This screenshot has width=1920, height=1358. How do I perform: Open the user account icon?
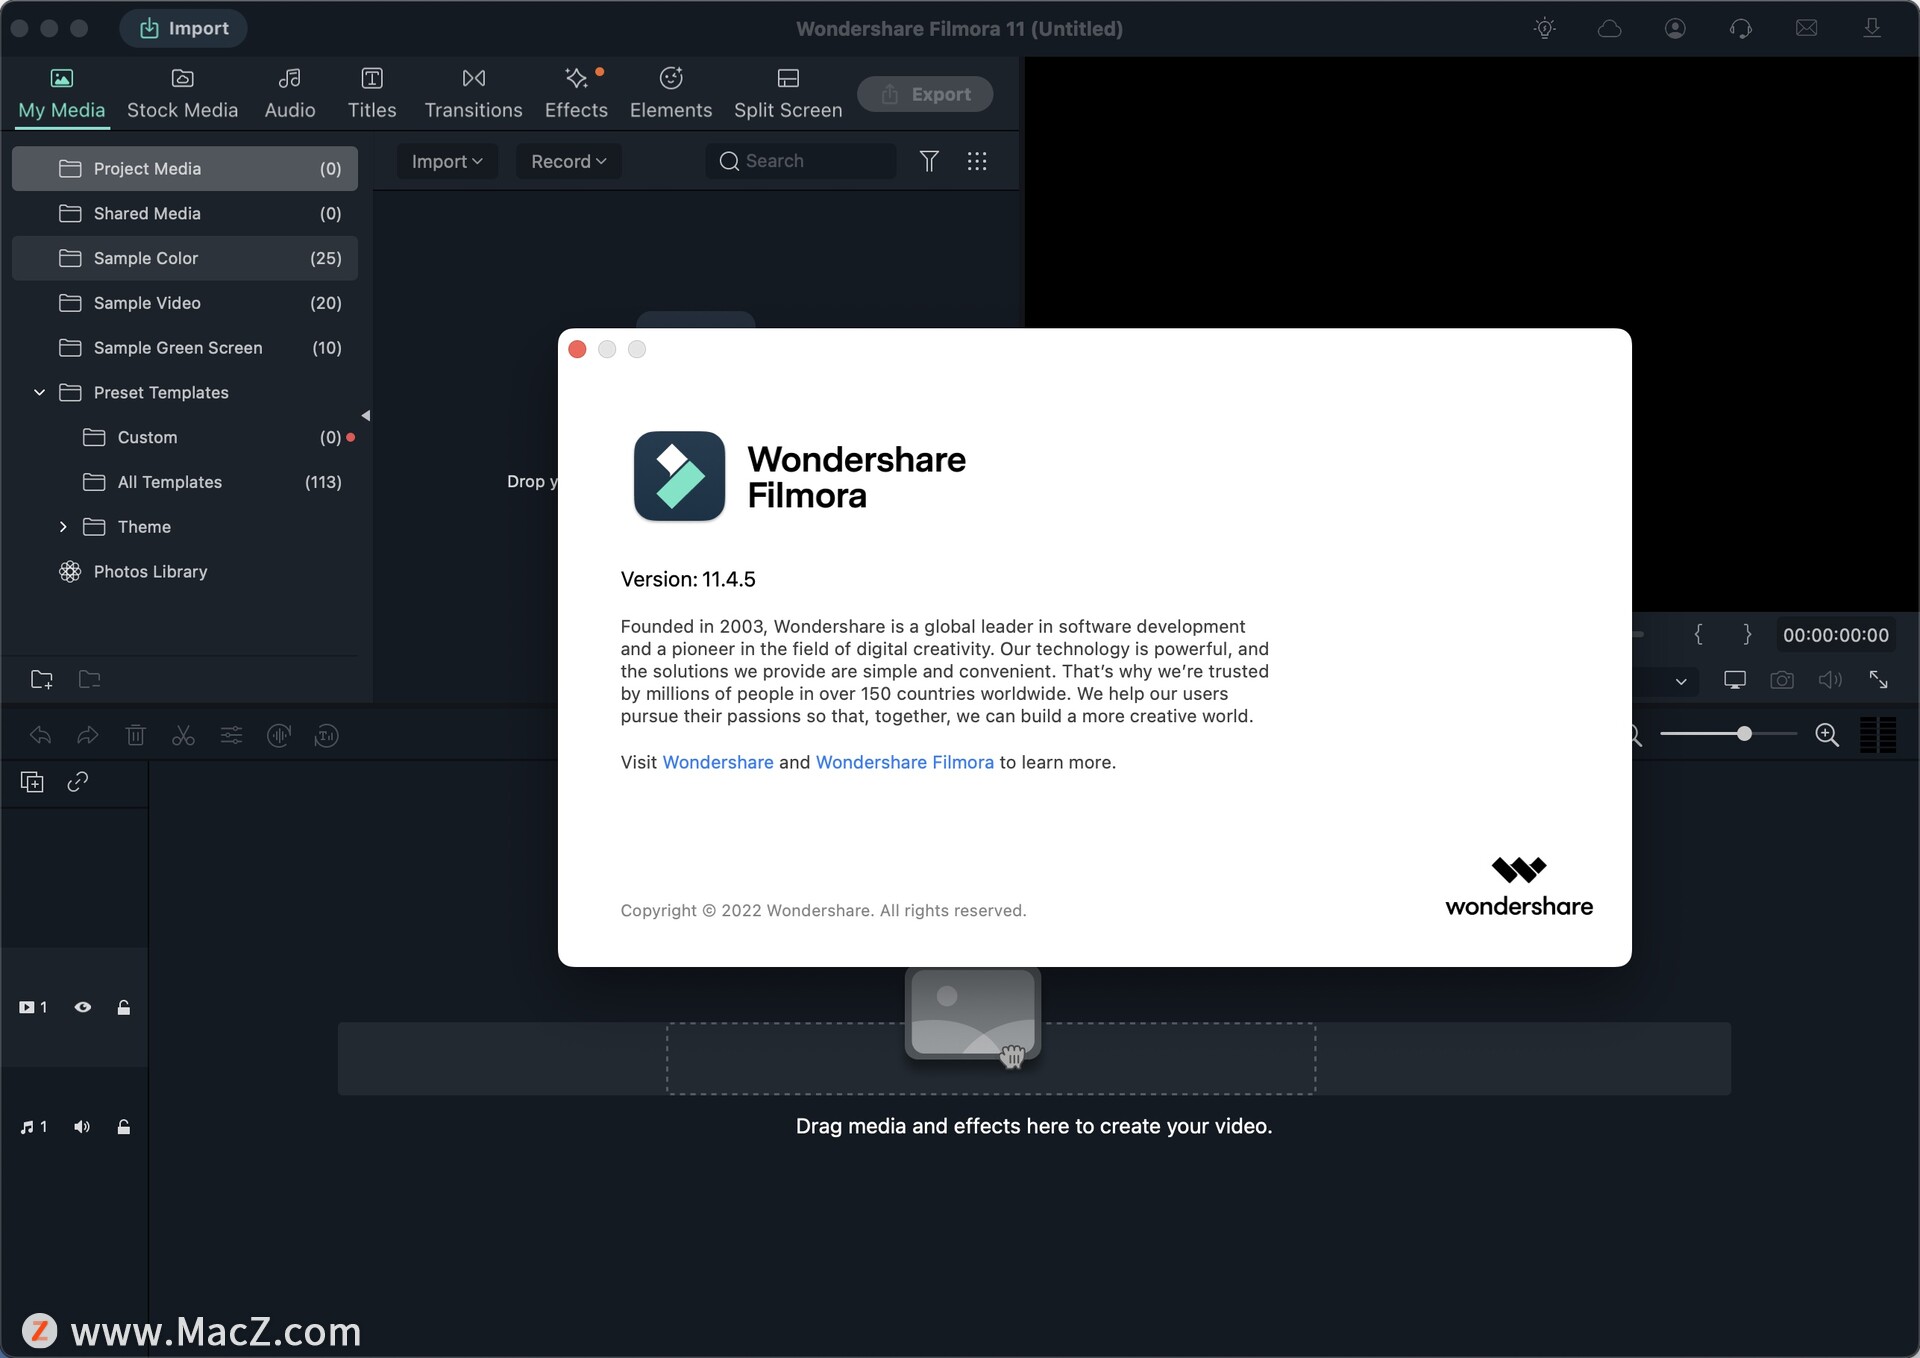(1675, 28)
